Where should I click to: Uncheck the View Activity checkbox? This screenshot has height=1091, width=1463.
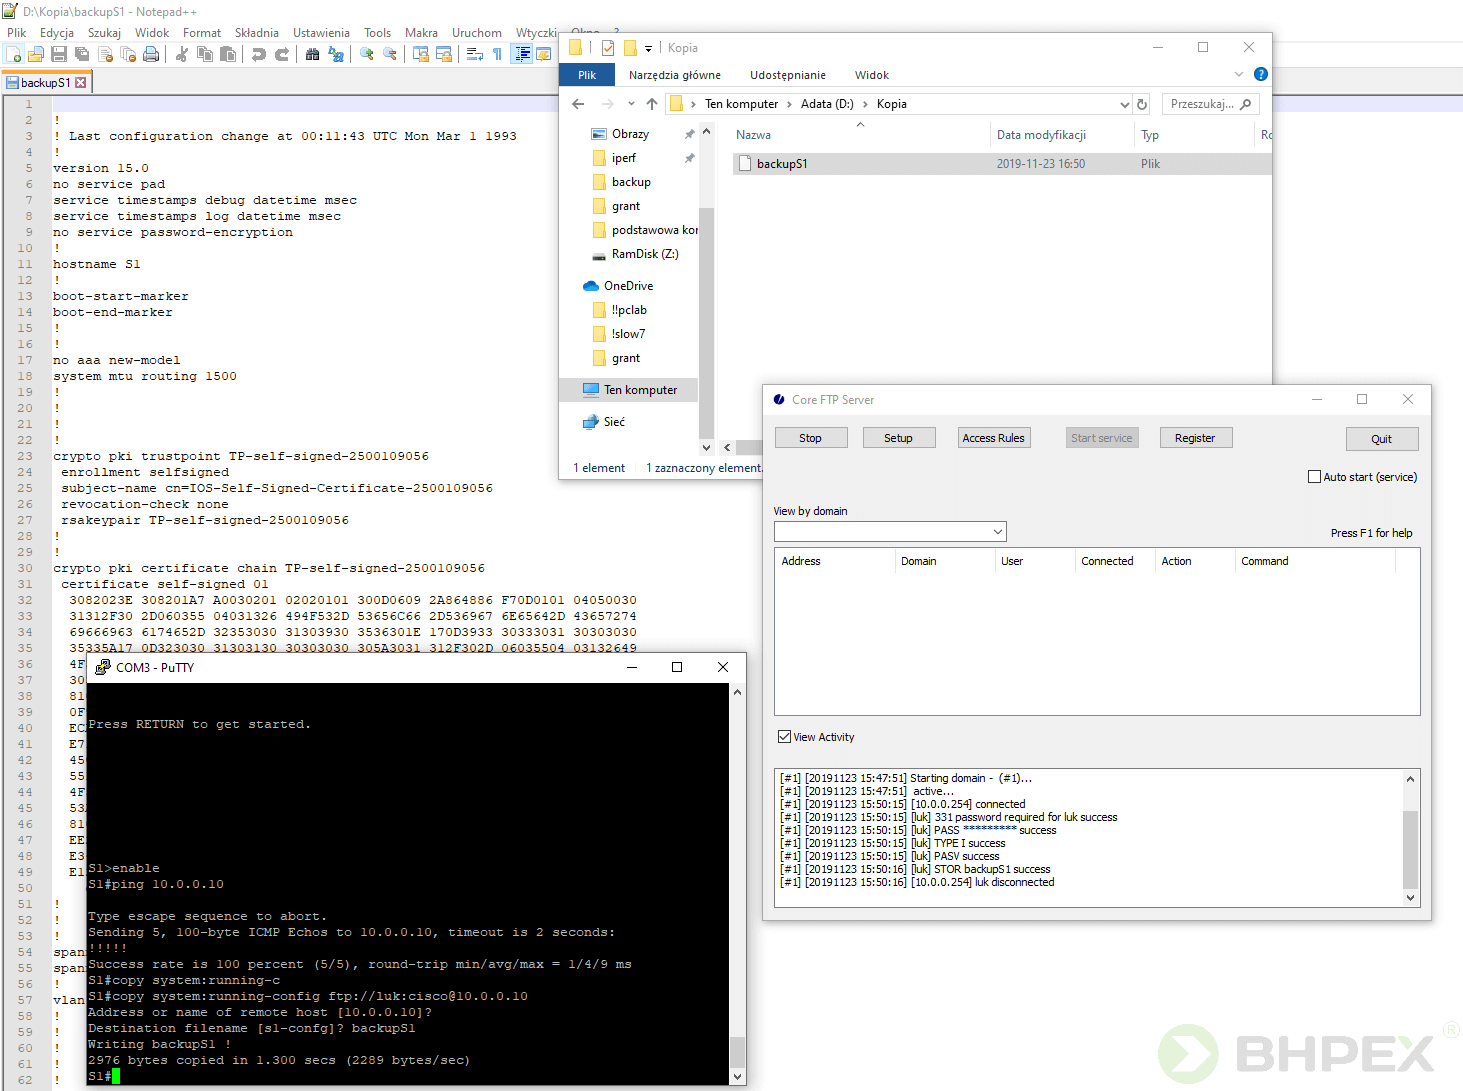click(784, 737)
